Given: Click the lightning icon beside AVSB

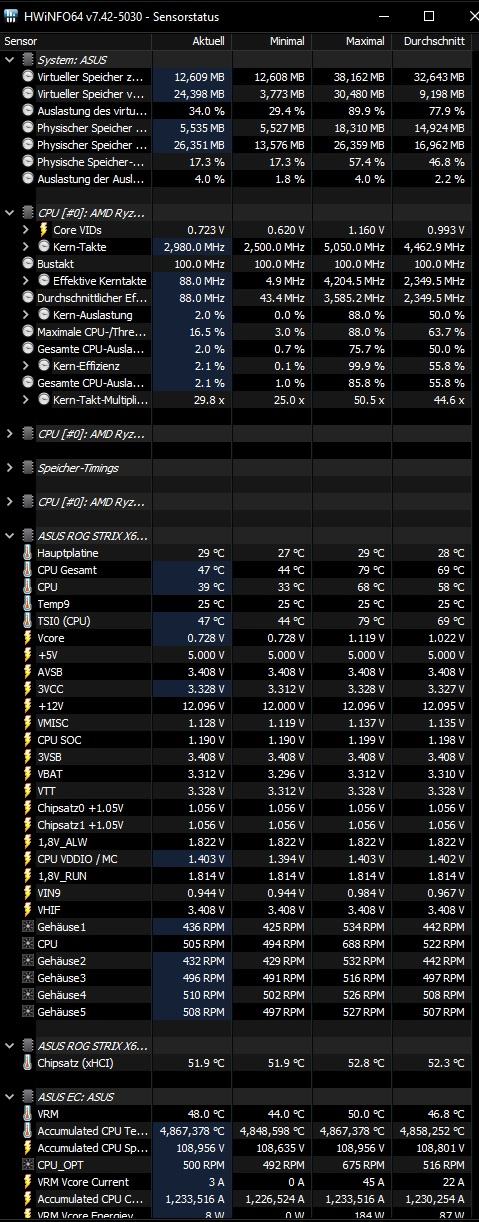Looking at the screenshot, I should (x=27, y=672).
